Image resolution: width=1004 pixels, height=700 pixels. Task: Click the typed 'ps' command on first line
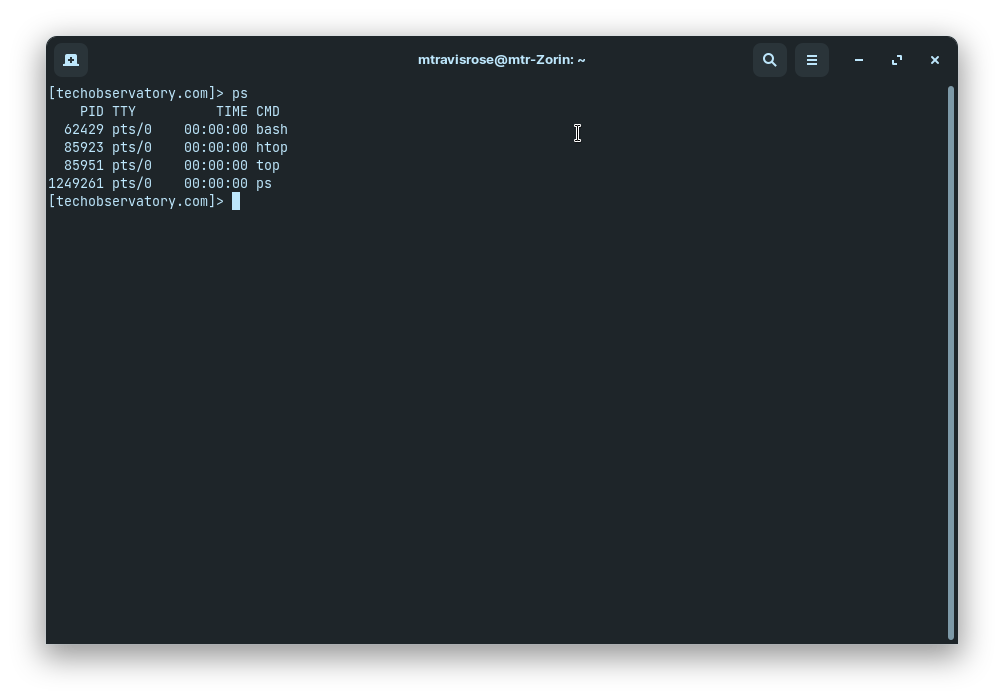click(240, 94)
